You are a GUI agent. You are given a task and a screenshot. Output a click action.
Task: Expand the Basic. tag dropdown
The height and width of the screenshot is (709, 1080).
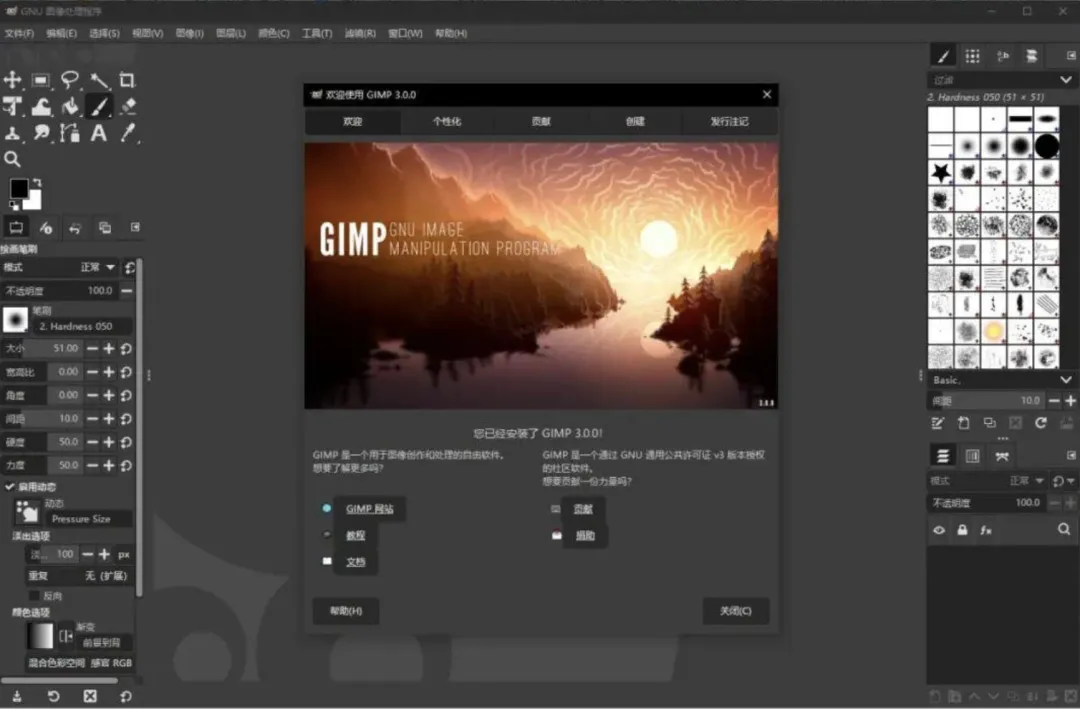click(1066, 380)
